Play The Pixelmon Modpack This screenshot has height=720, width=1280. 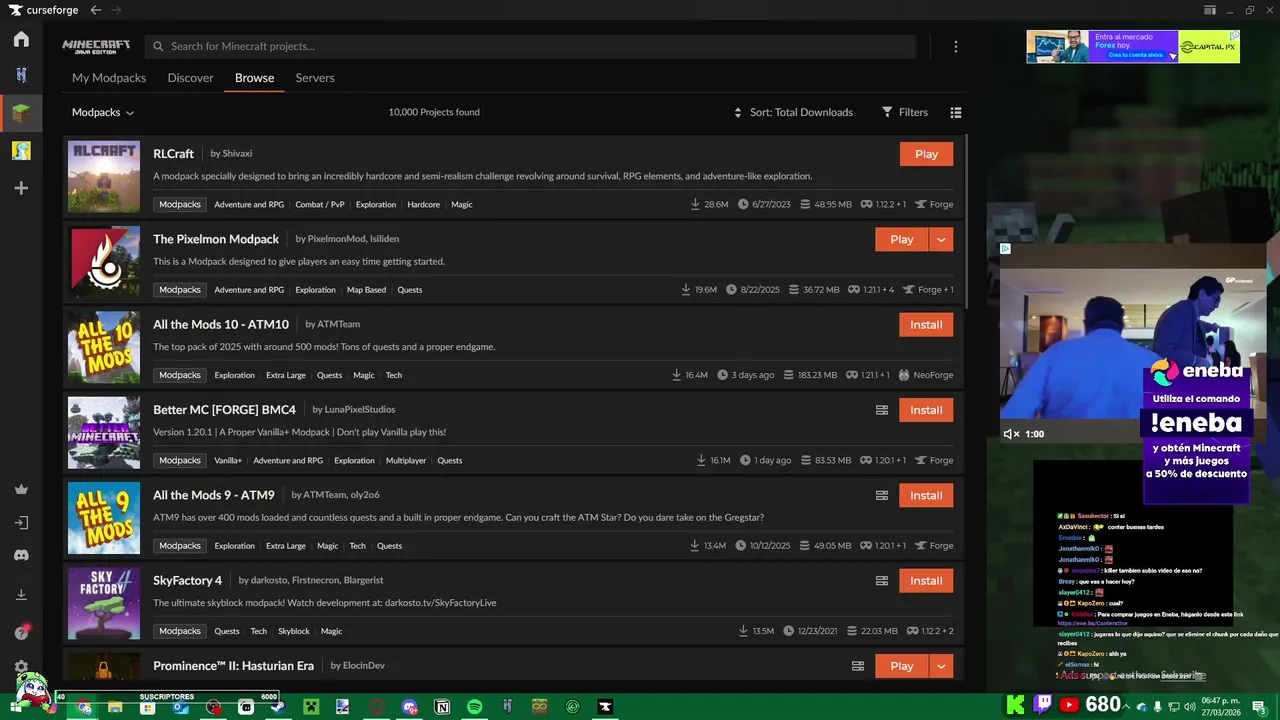(902, 240)
